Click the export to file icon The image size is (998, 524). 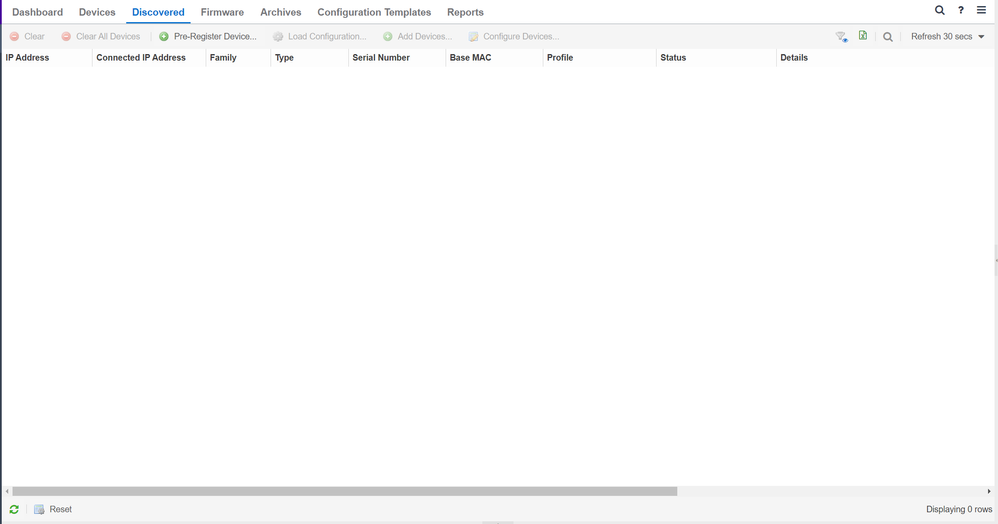click(863, 36)
